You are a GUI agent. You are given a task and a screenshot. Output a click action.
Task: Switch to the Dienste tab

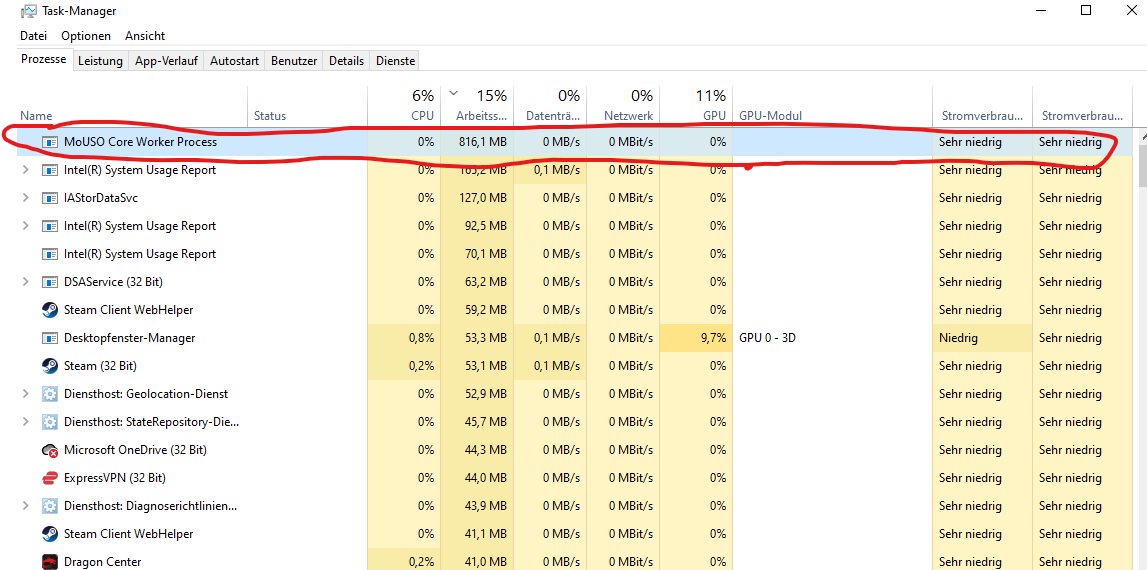click(x=396, y=61)
